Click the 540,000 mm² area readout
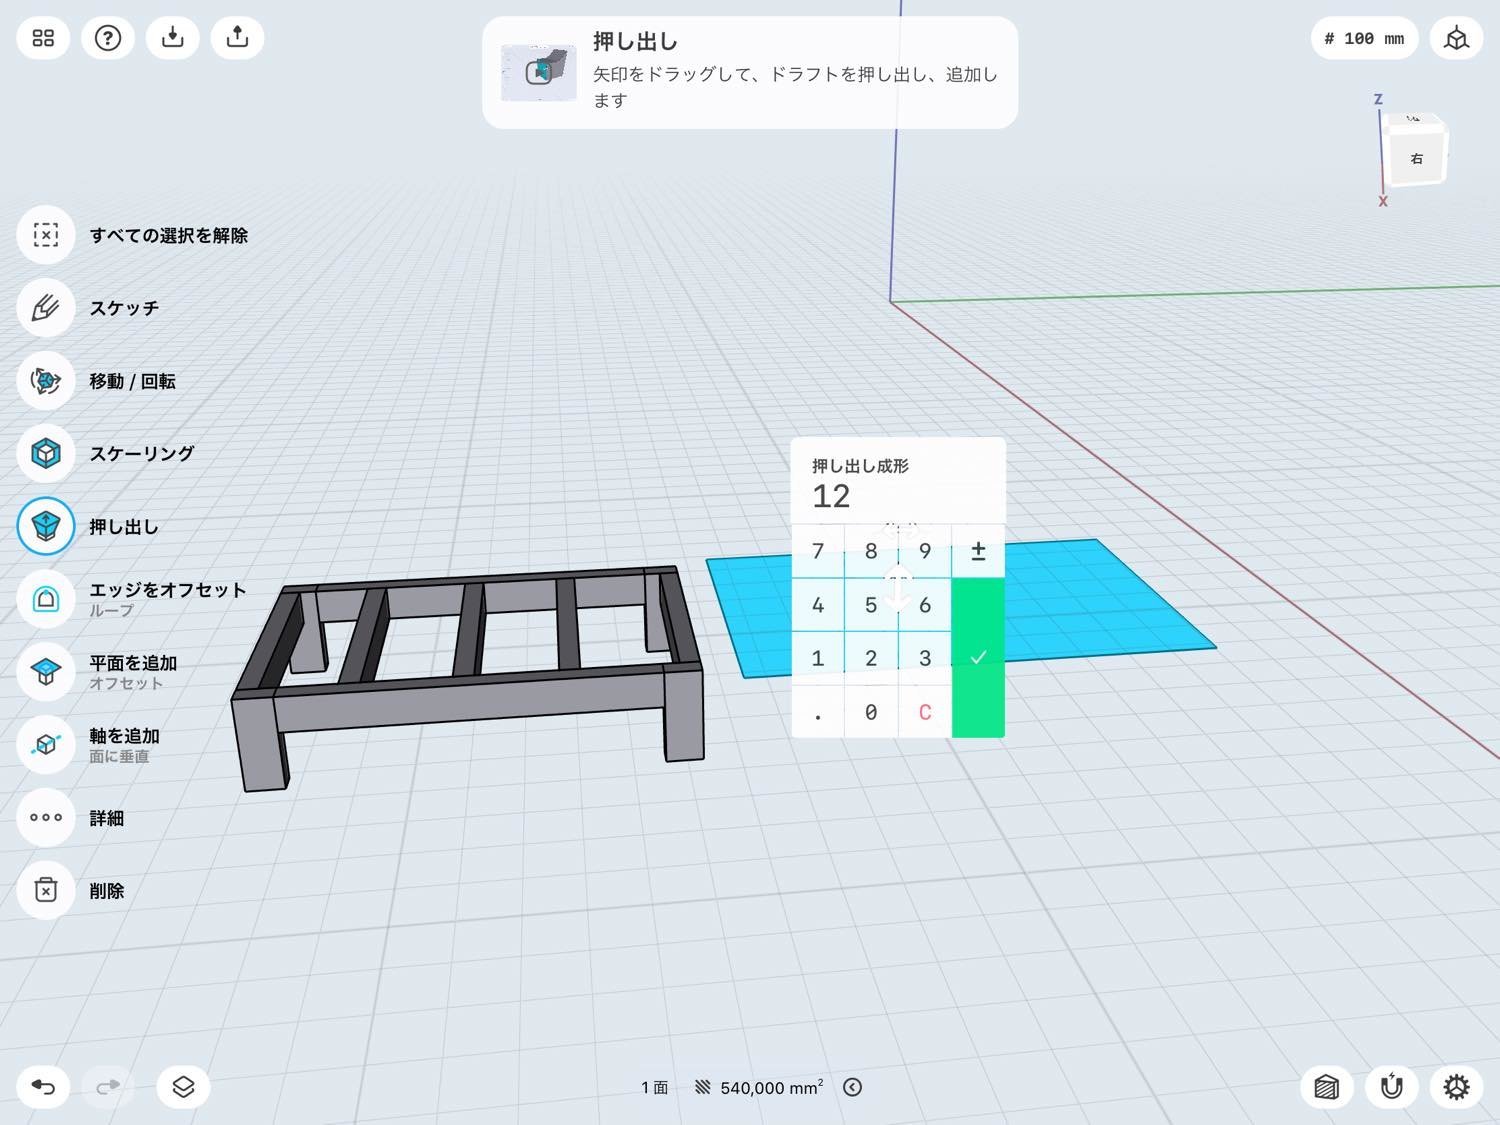The width and height of the screenshot is (1500, 1125). tap(771, 1087)
